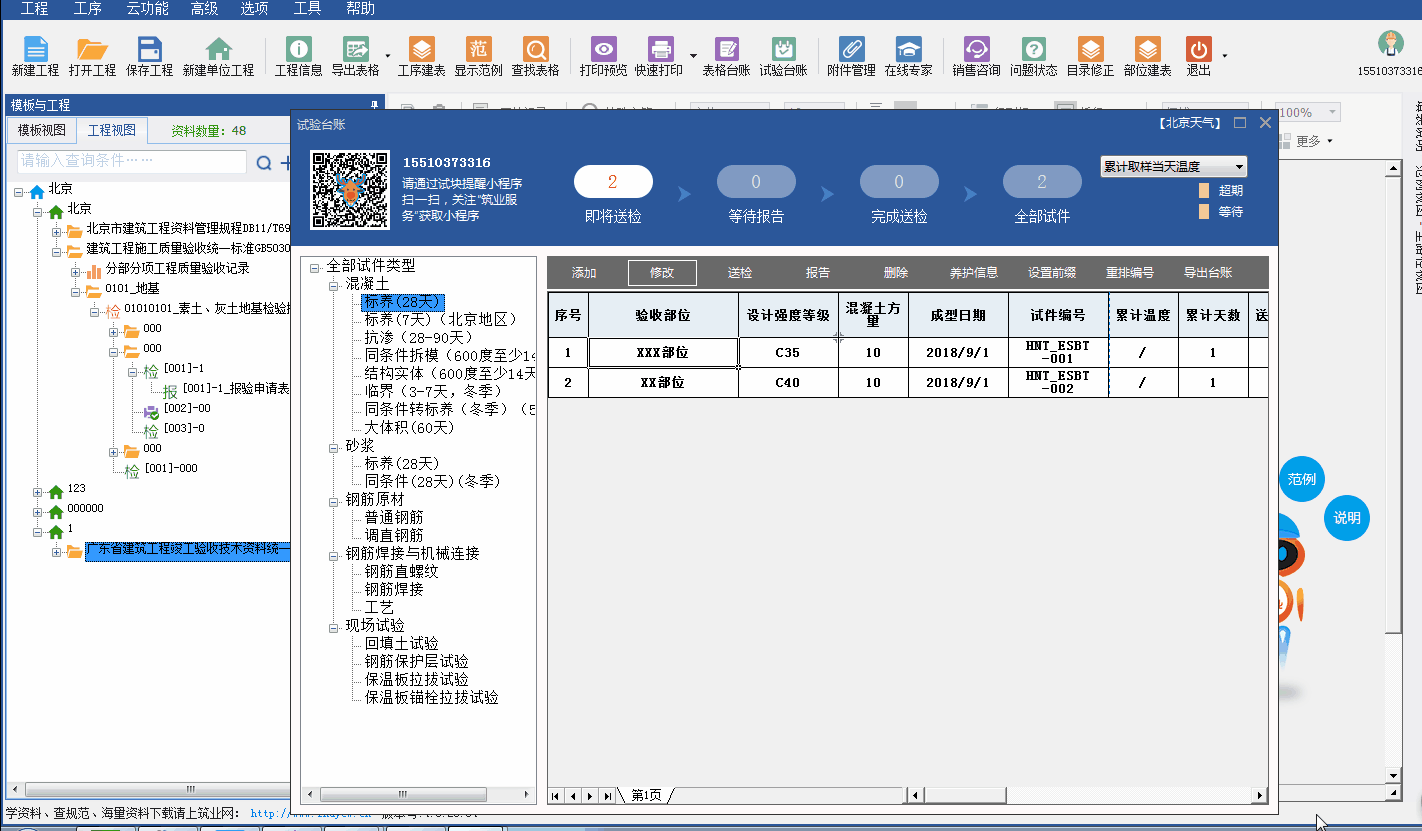Open 在线专家 online expert icon
This screenshot has height=831, width=1422.
pyautogui.click(x=908, y=49)
